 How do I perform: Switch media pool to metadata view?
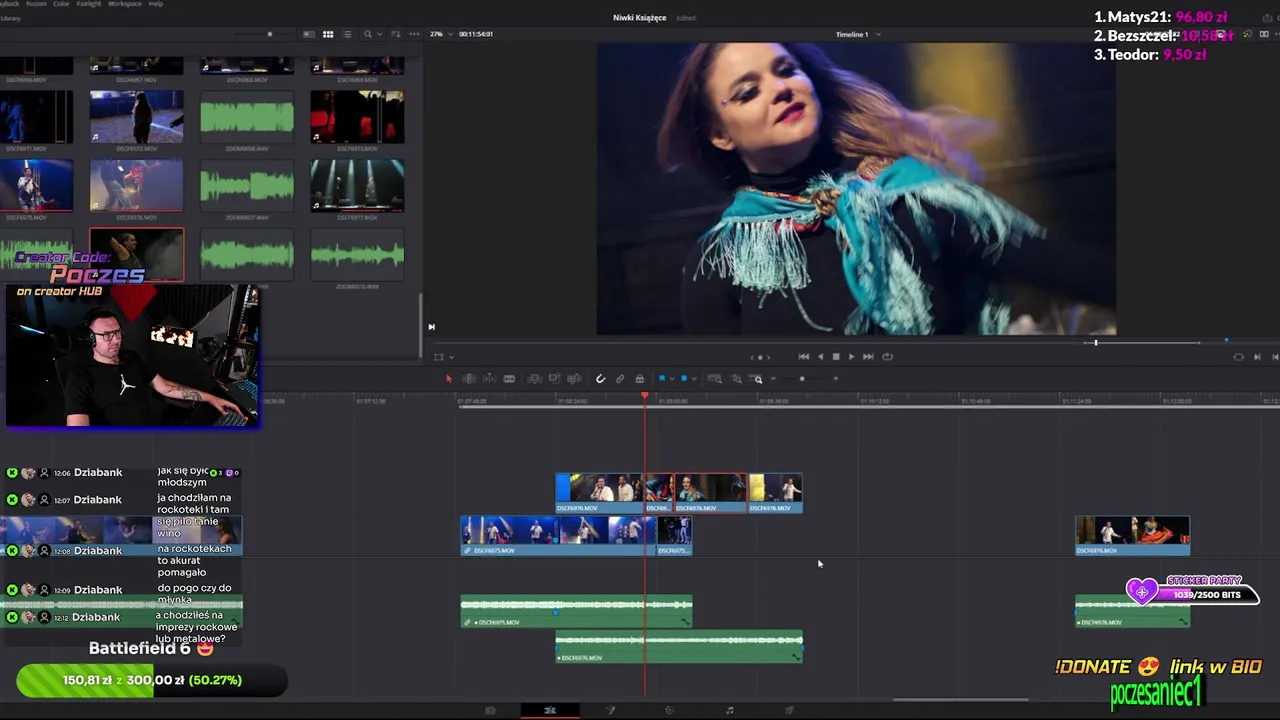pos(308,34)
